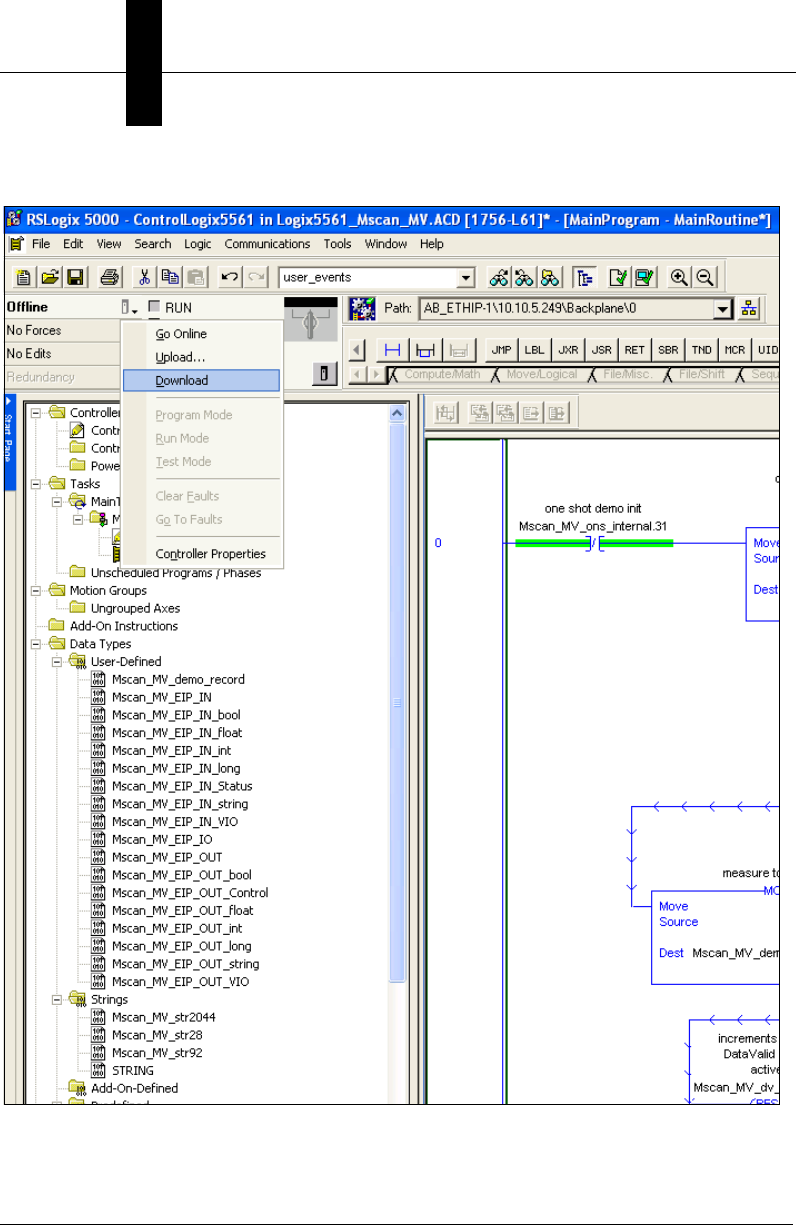Add the TND instruction
The width and height of the screenshot is (796, 1225).
click(701, 350)
